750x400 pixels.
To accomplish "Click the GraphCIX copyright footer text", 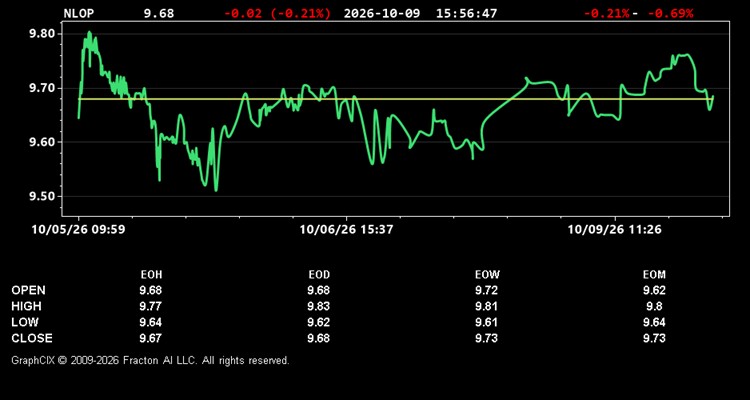I will [151, 360].
